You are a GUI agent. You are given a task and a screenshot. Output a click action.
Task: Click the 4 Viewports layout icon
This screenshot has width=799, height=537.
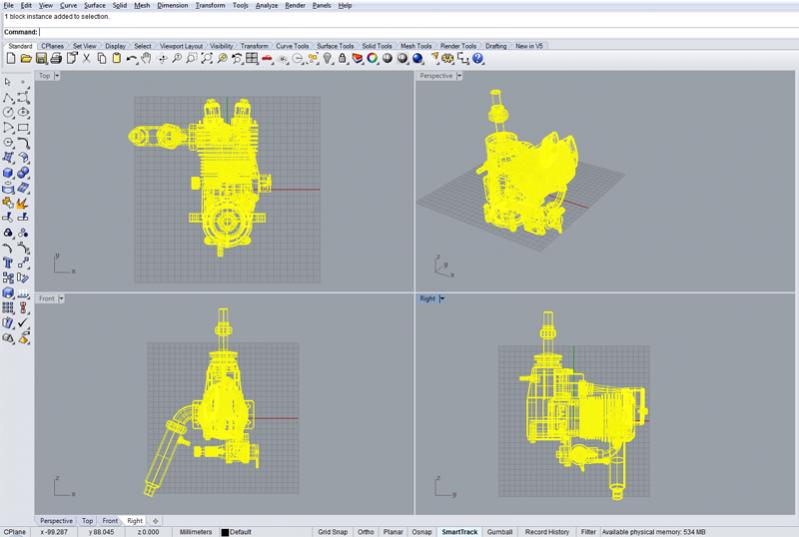coord(252,59)
